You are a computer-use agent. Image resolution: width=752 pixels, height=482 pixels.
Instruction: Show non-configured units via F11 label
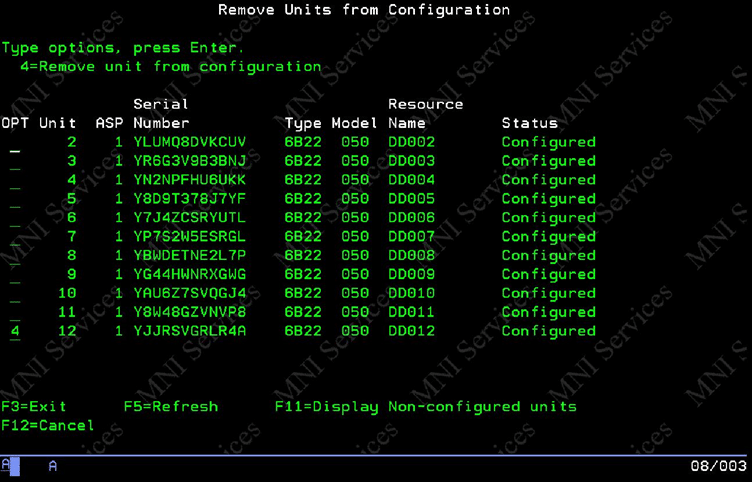[x=425, y=407]
